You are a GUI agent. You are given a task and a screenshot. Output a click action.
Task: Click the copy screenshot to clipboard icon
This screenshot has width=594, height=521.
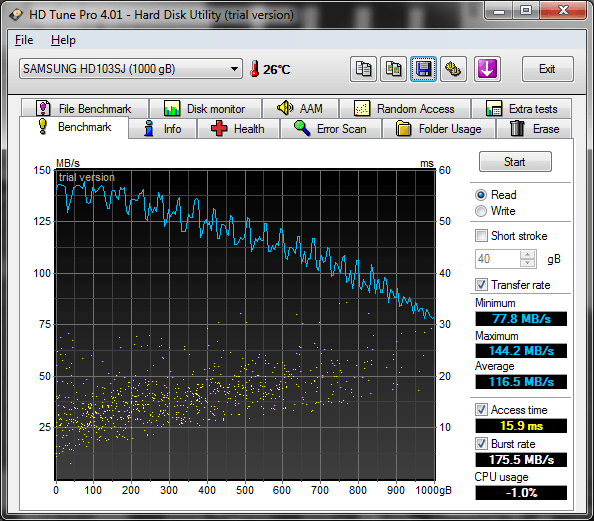click(x=393, y=69)
